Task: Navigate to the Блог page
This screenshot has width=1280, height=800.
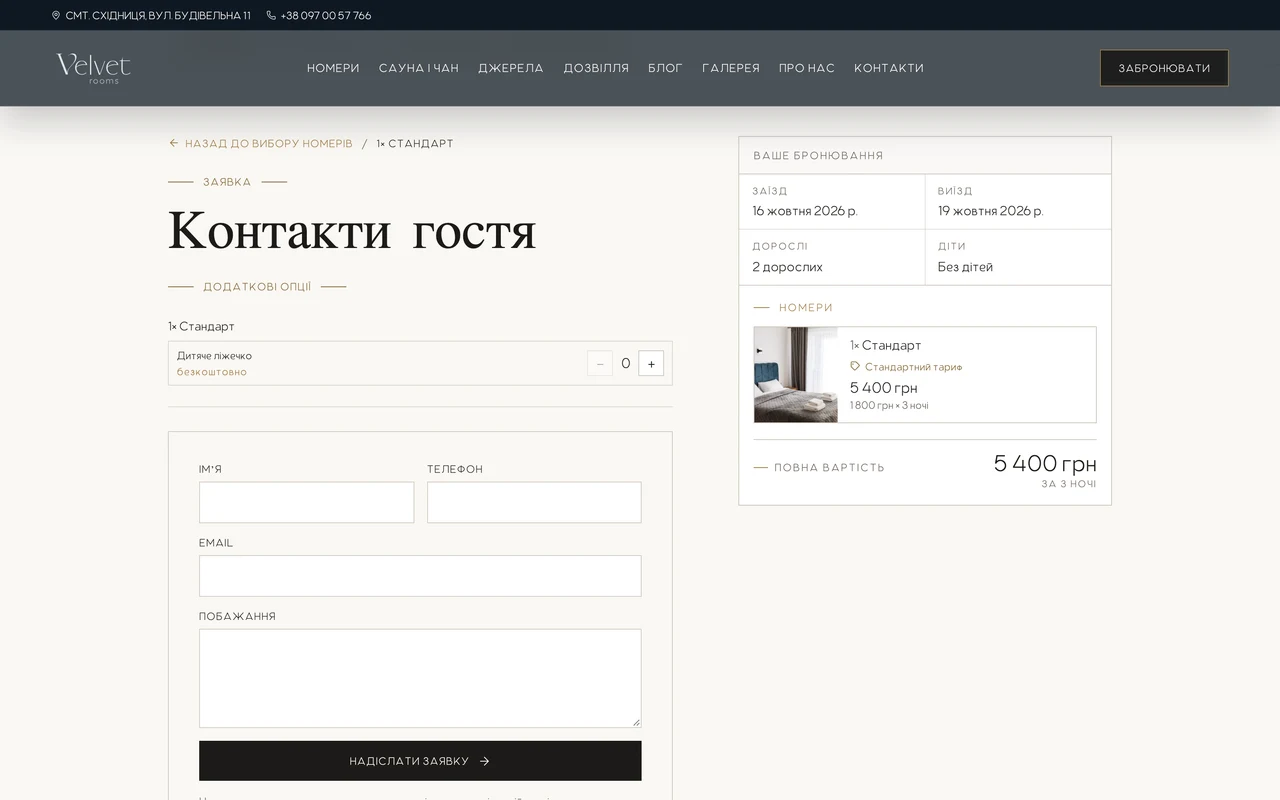Action: pyautogui.click(x=665, y=68)
